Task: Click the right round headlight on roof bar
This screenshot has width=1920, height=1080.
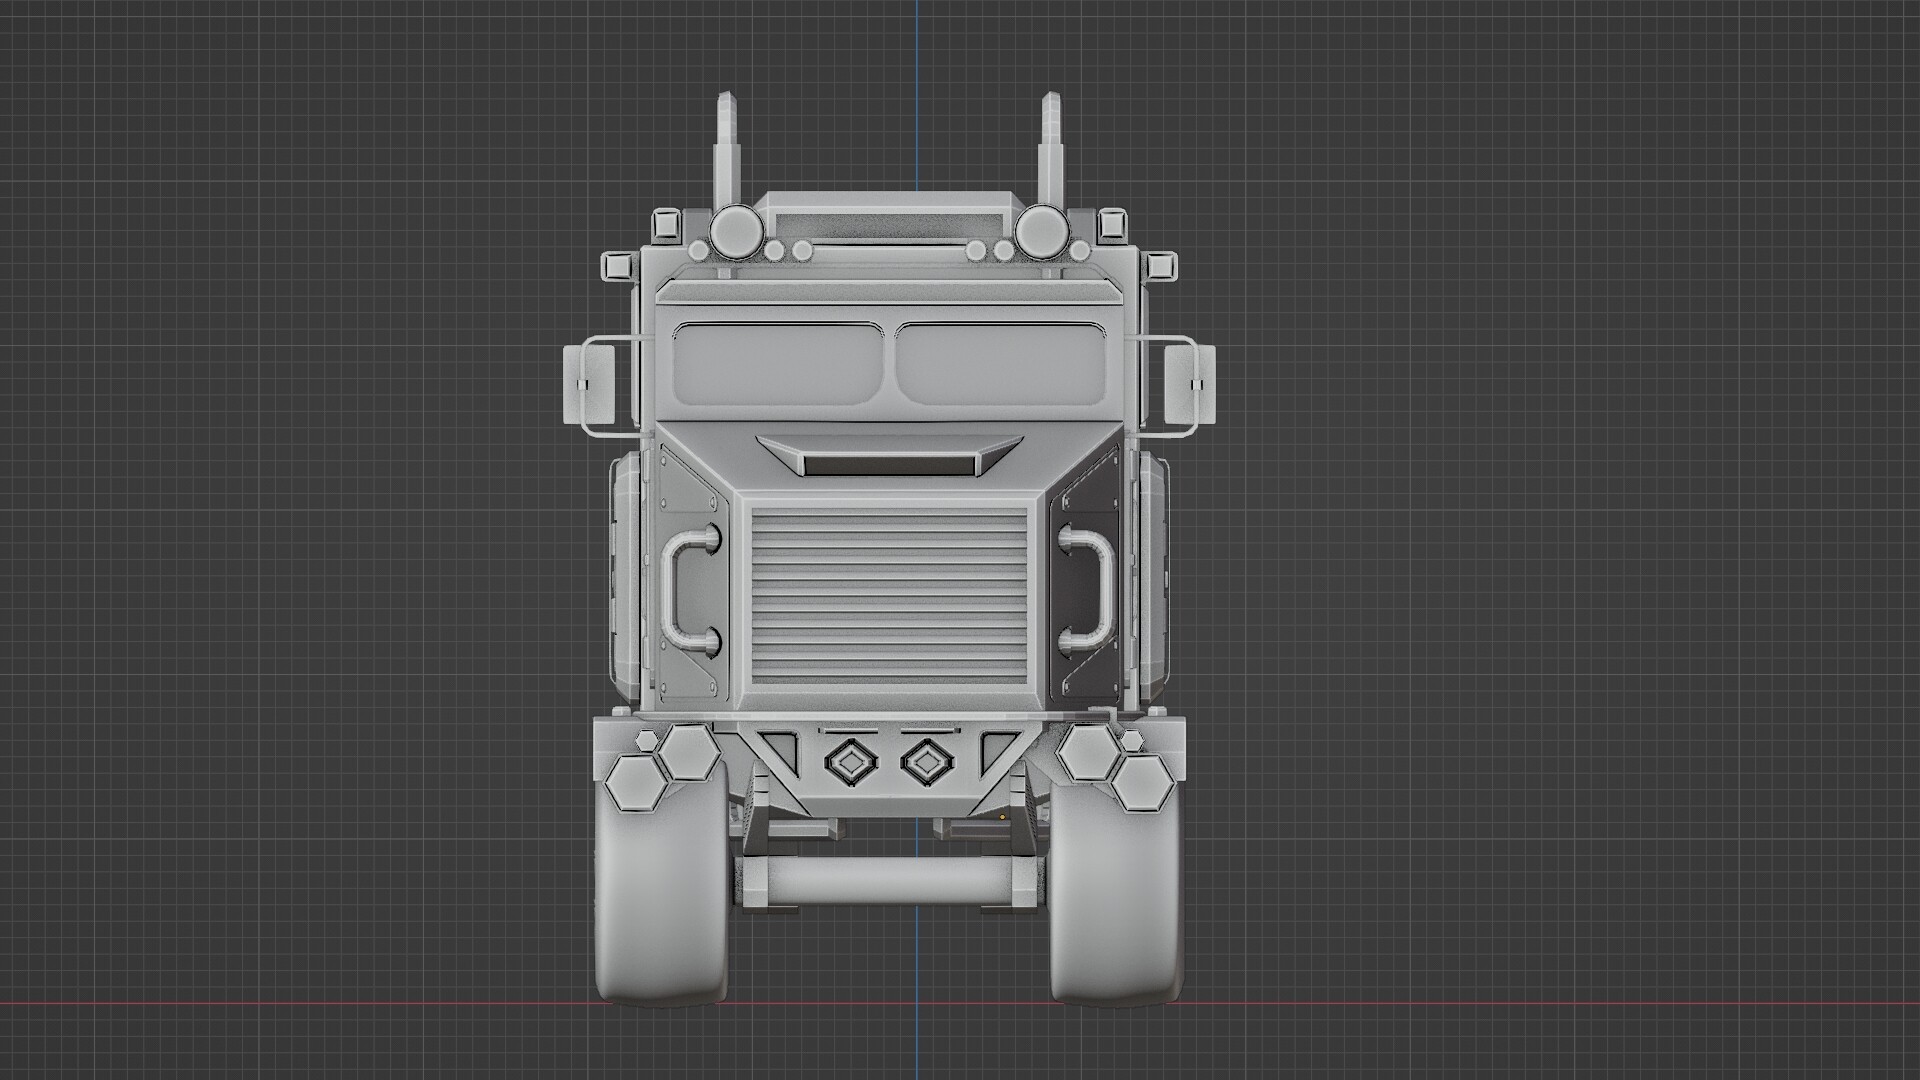Action: coord(1041,232)
